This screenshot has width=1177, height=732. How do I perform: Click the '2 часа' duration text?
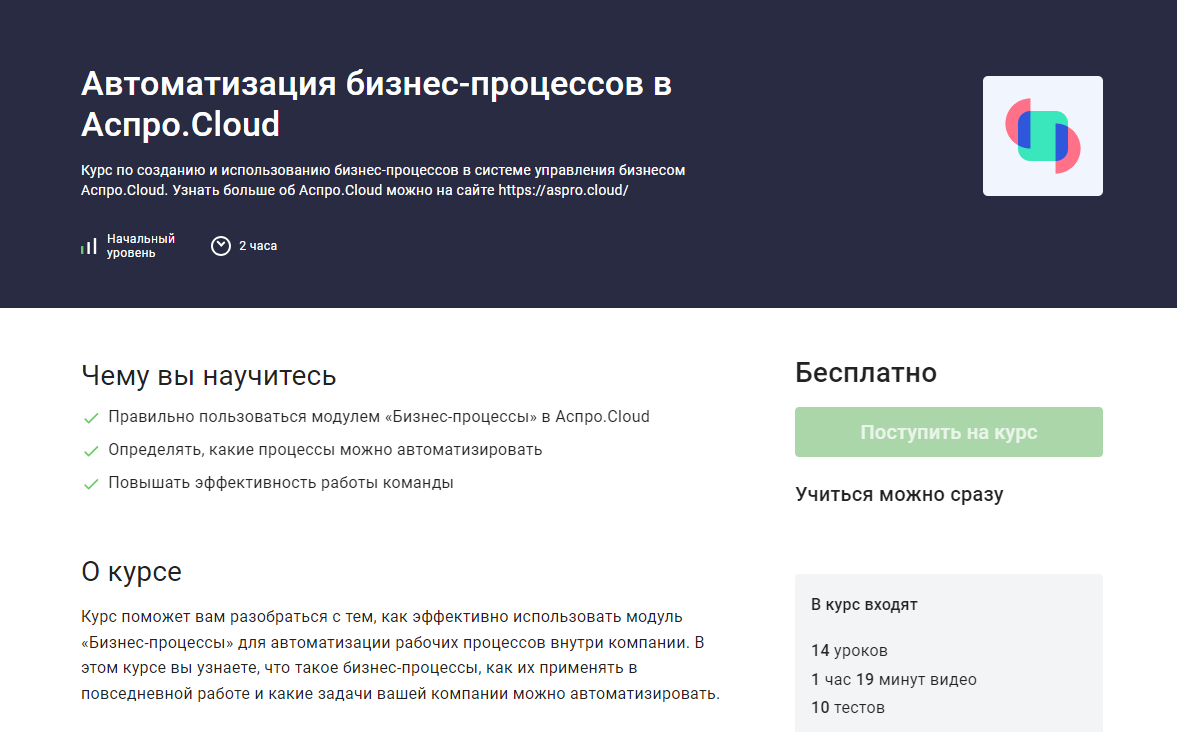(258, 246)
